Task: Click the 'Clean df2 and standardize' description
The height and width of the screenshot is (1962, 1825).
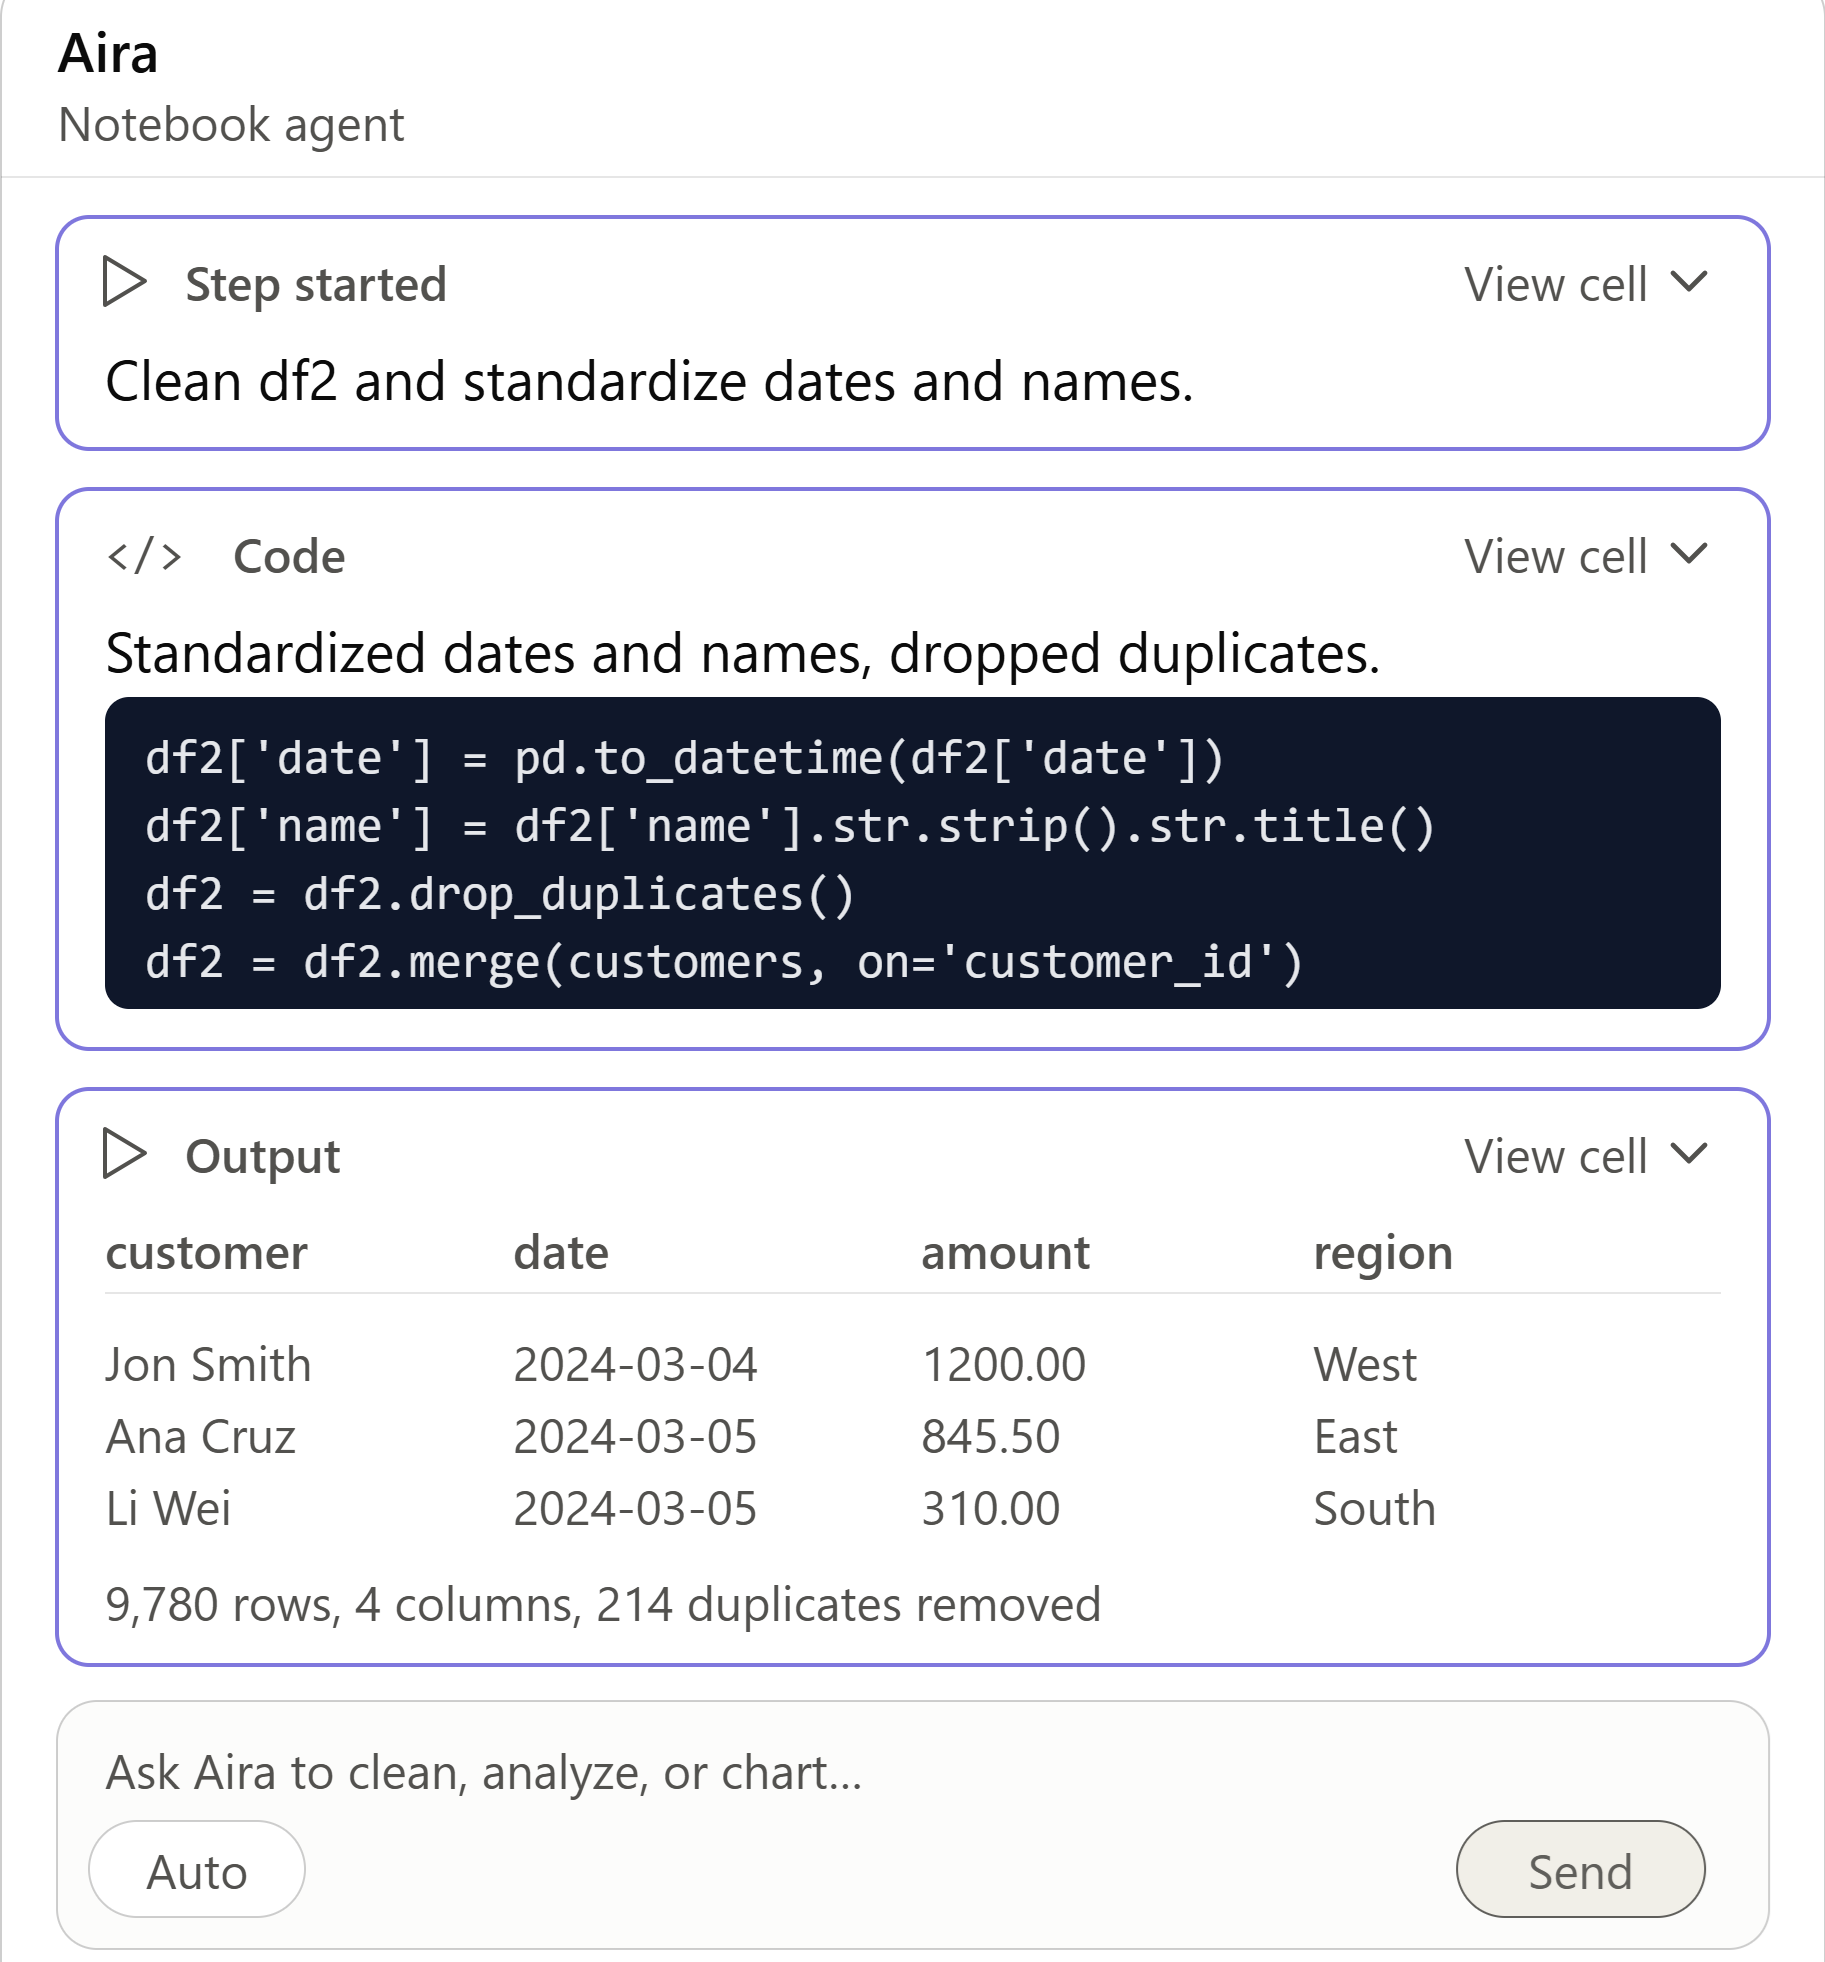Action: coord(650,382)
